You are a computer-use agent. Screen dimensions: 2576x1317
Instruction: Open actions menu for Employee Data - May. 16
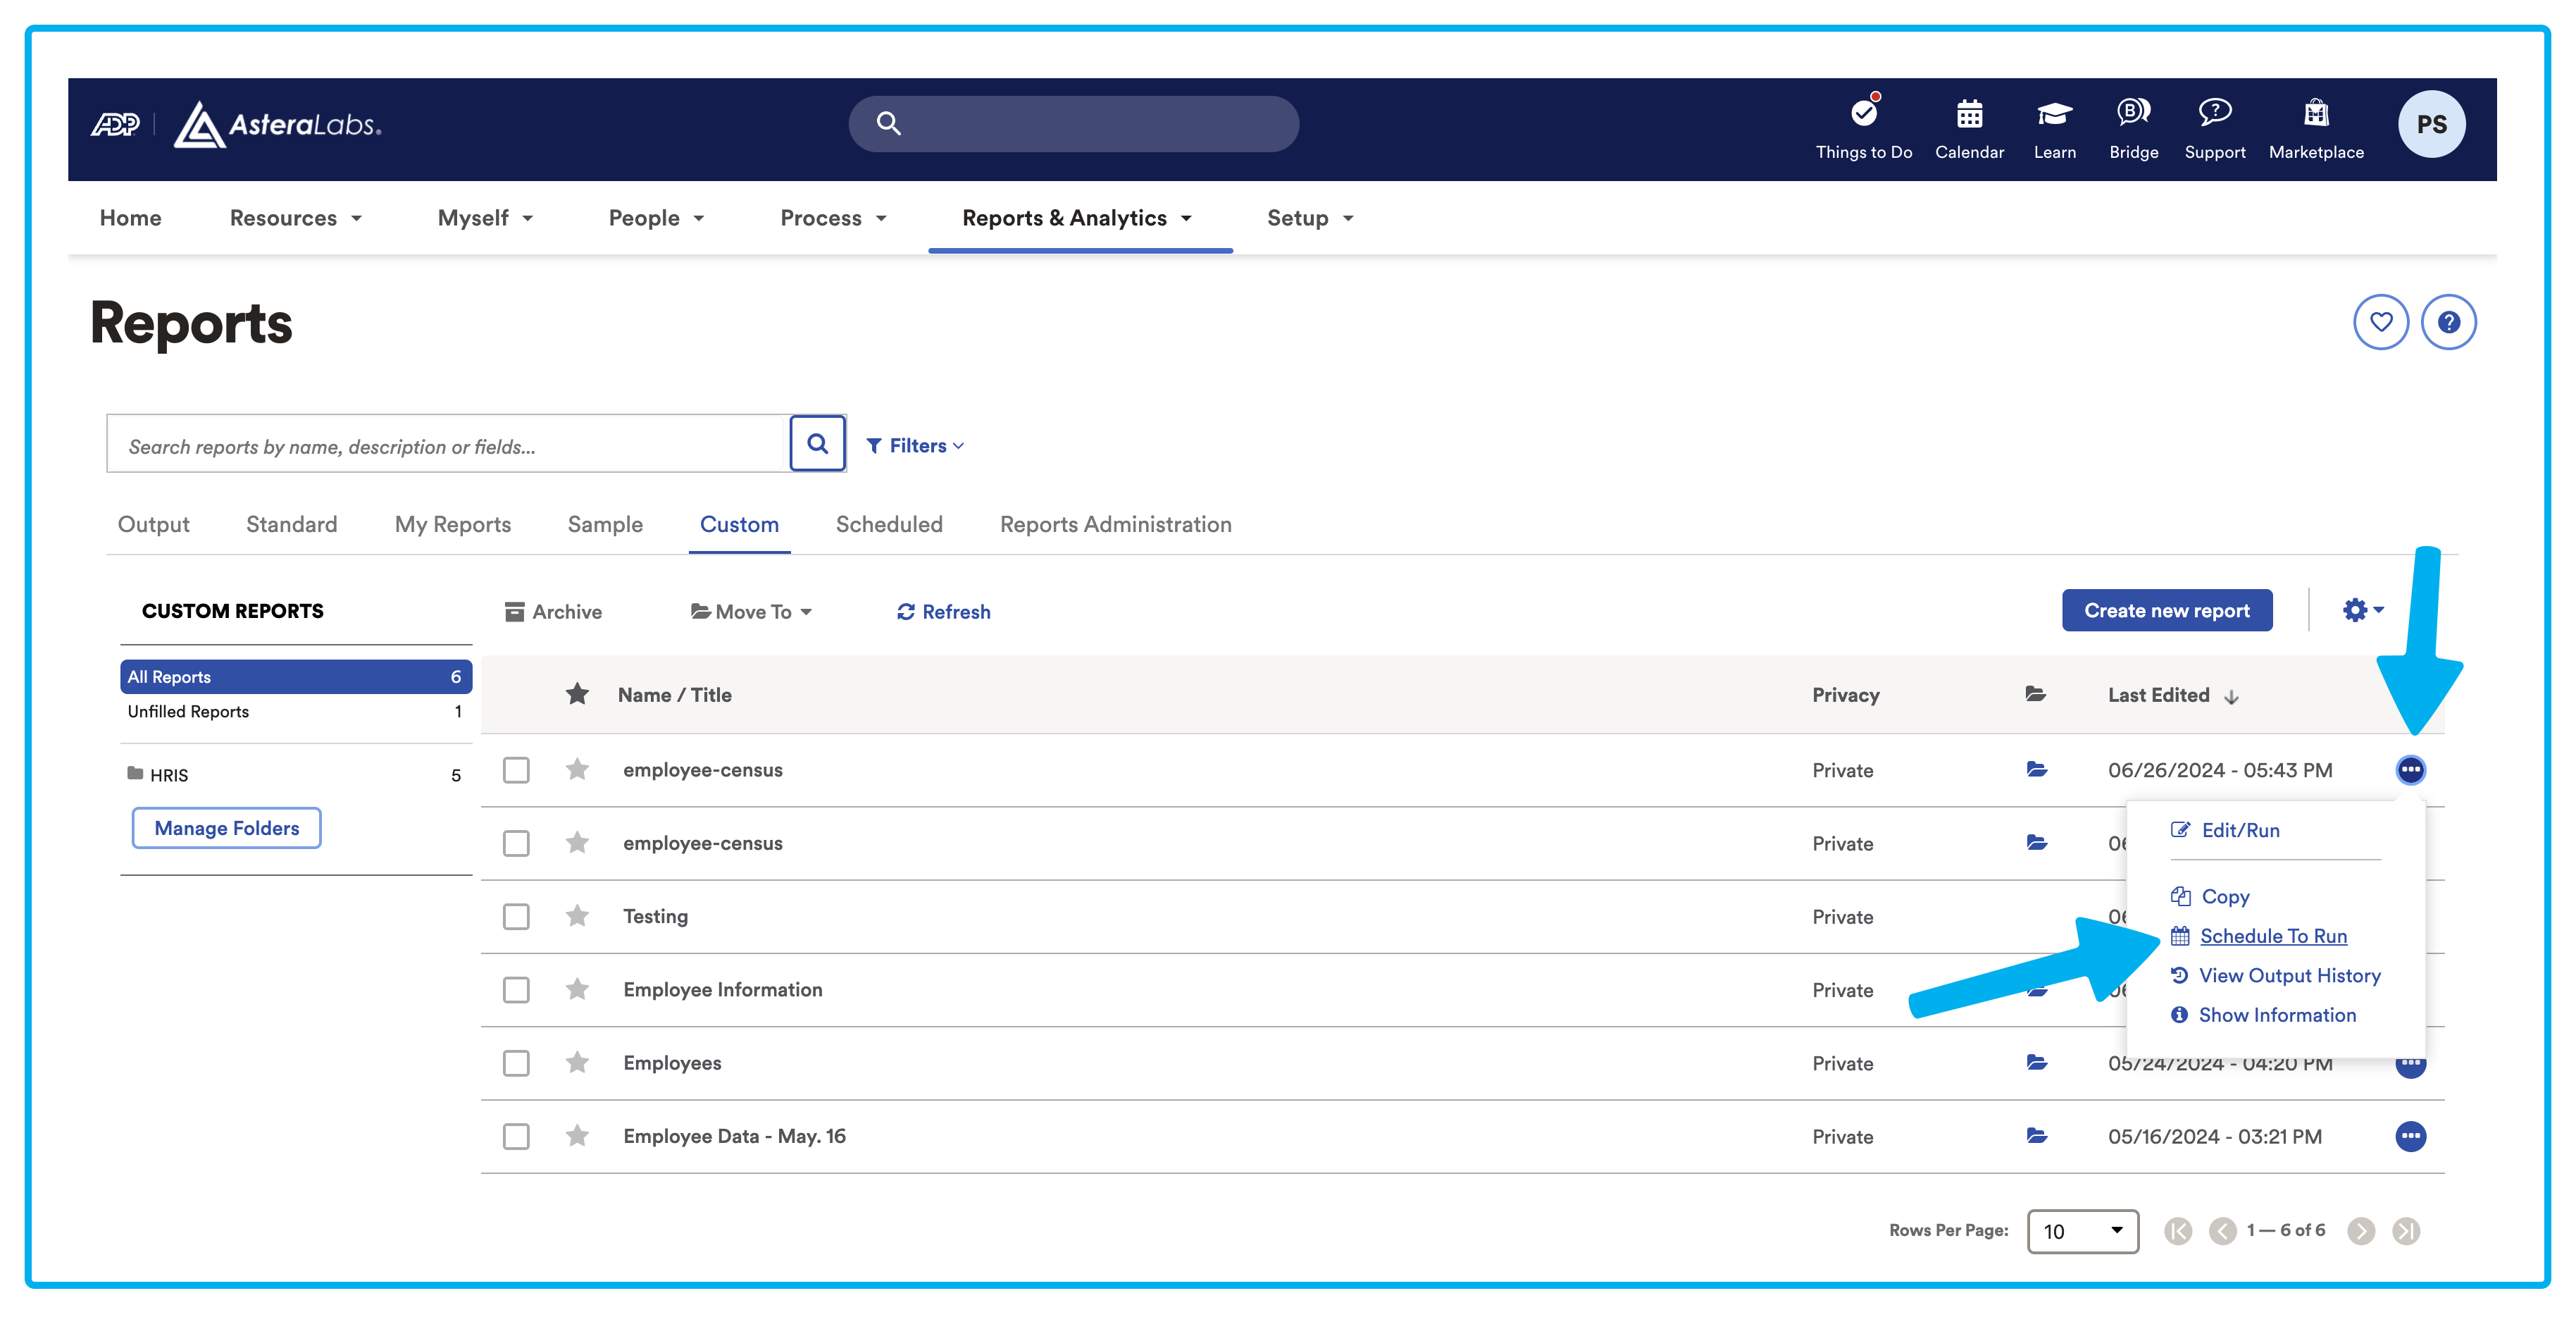click(x=2410, y=1136)
